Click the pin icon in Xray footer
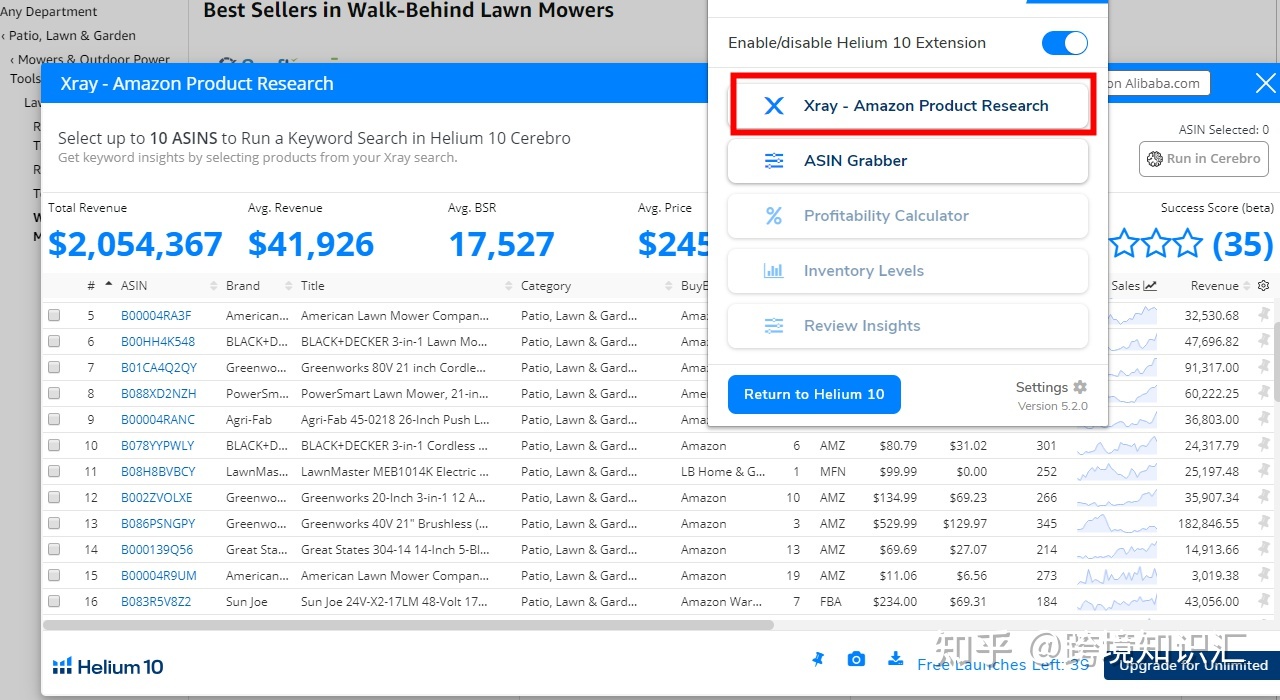 [818, 659]
